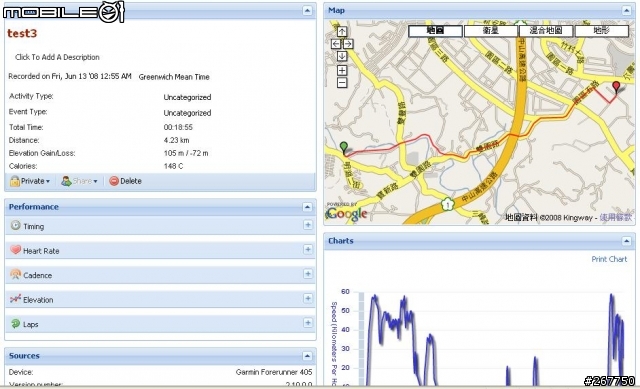
Task: Open the Share dropdown menu
Action: (x=79, y=181)
